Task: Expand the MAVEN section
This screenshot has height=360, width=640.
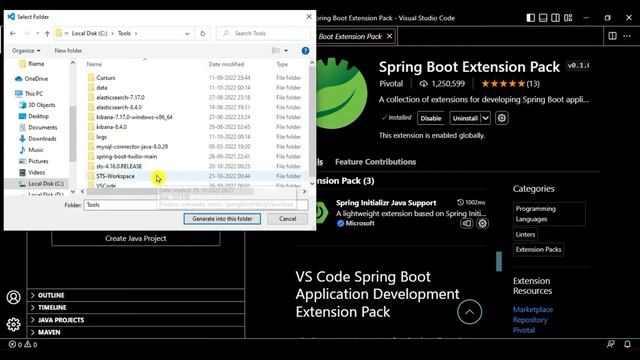Action: pos(136,332)
